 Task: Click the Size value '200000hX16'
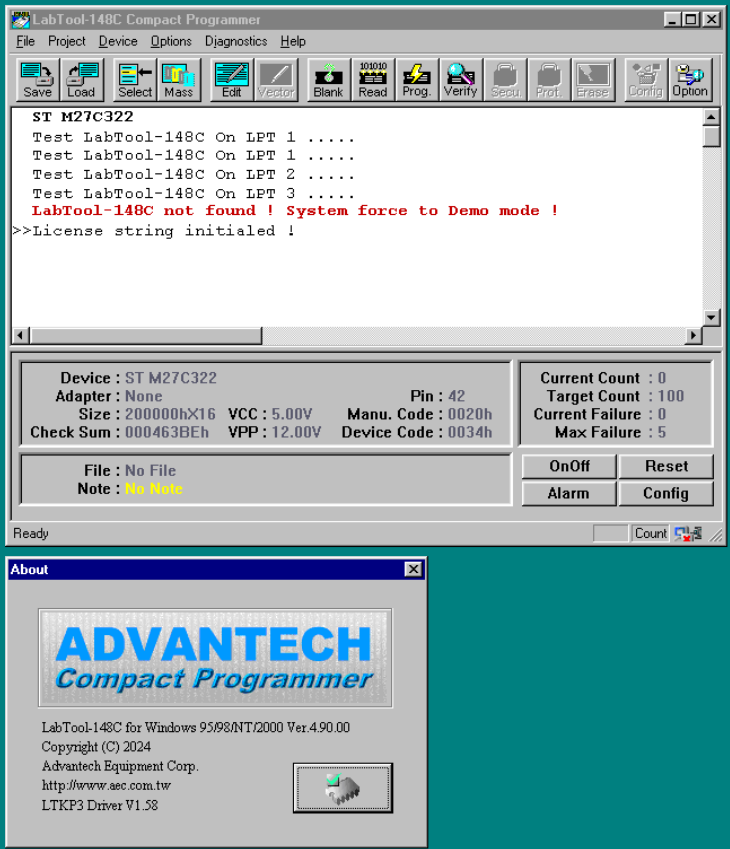170,414
